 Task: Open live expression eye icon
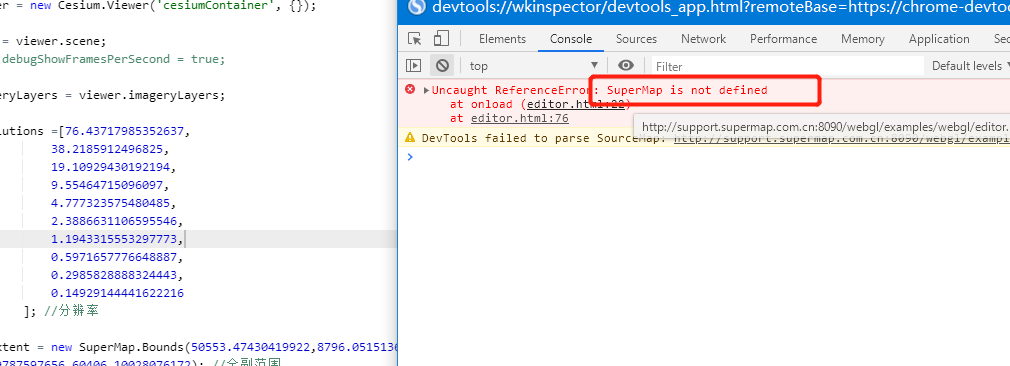coord(626,65)
